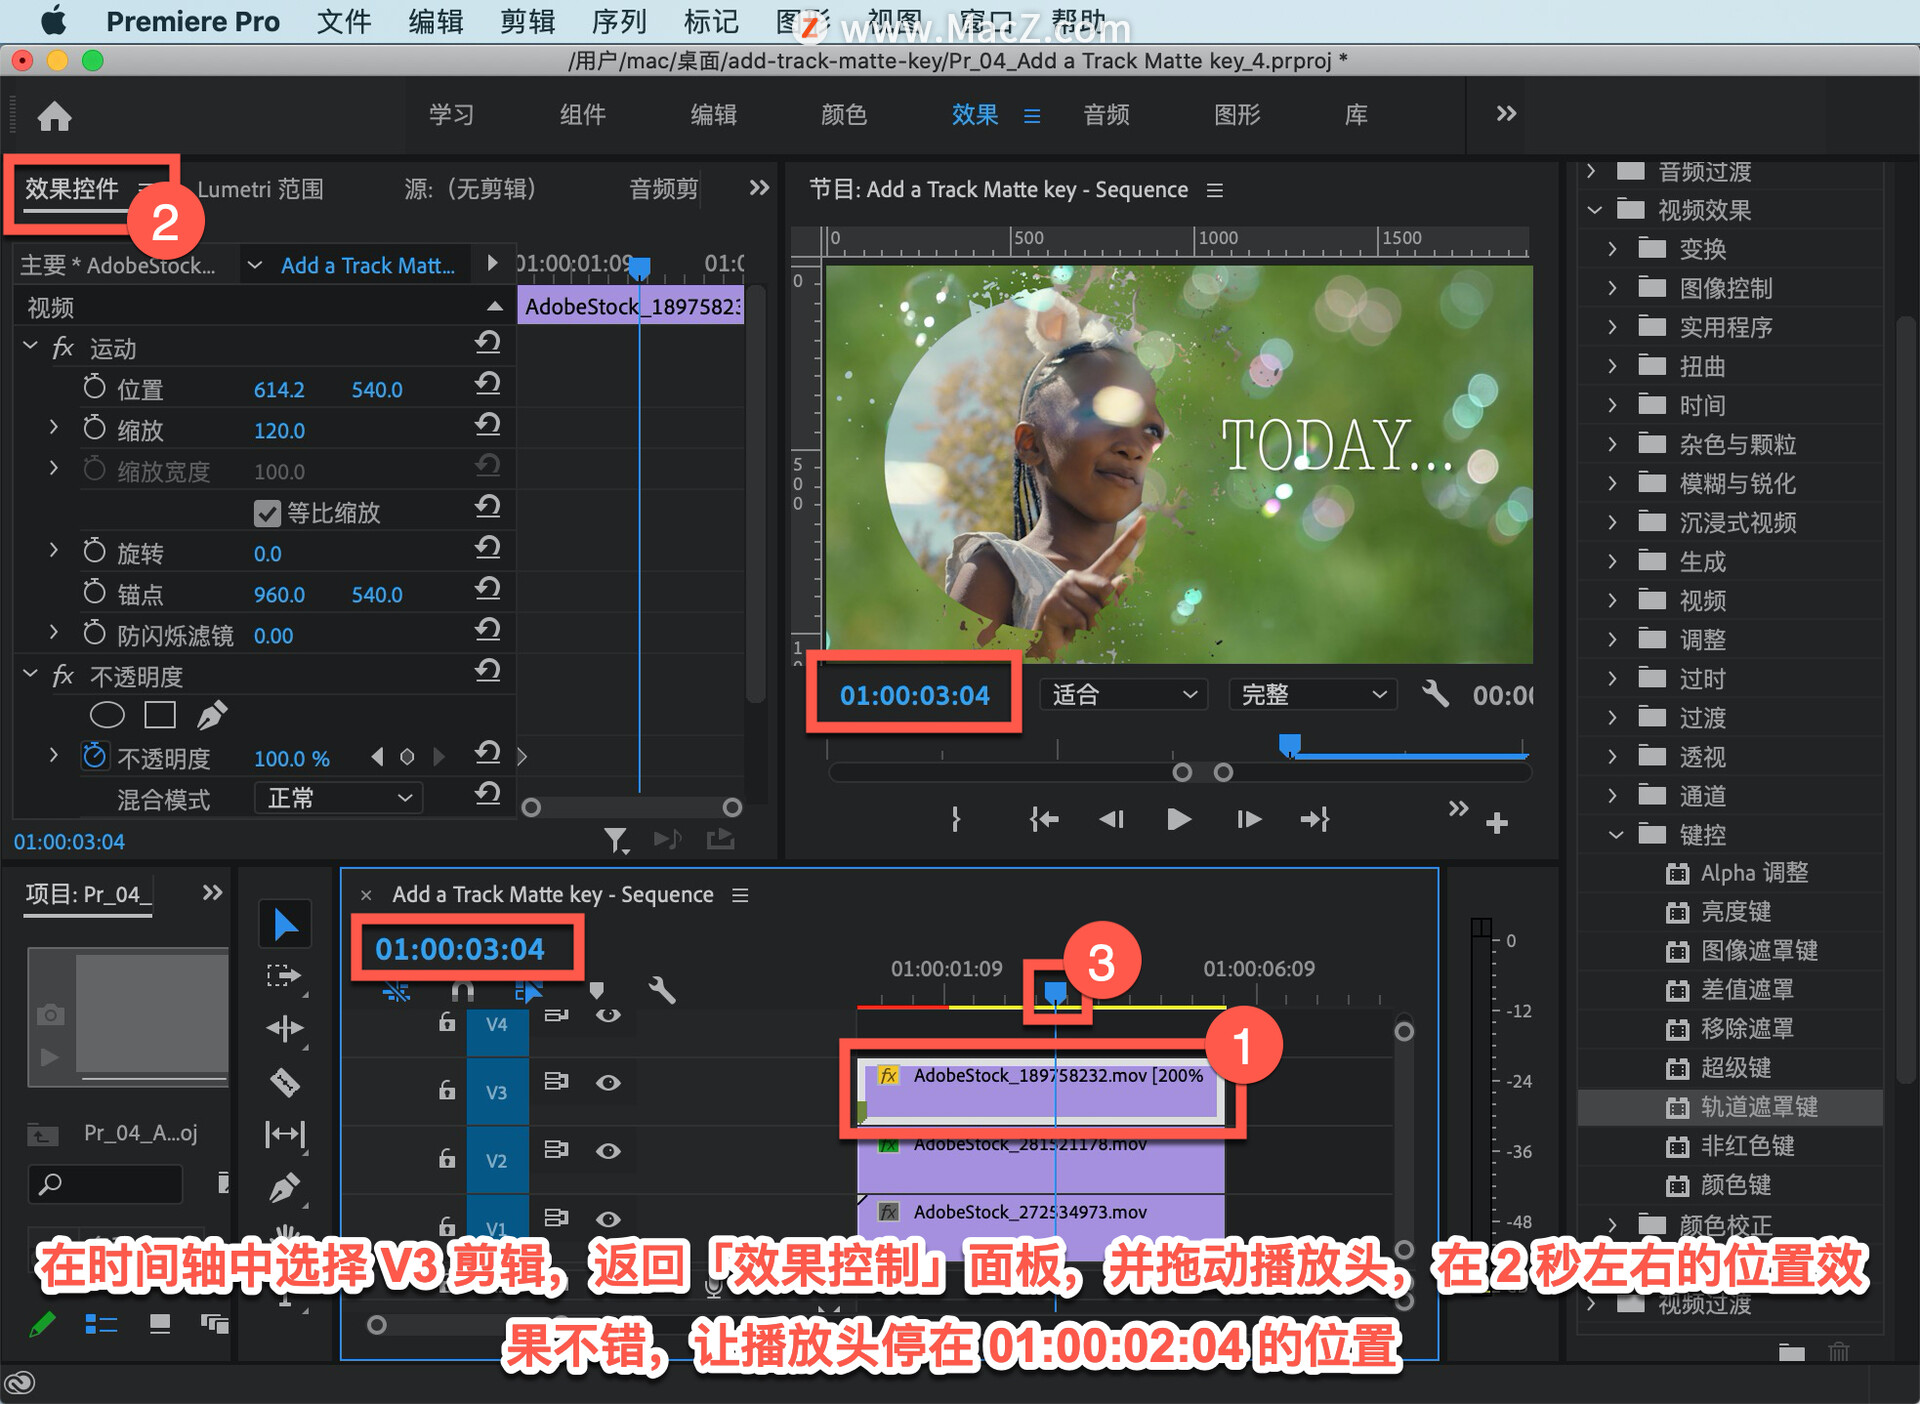
Task: Reset the Scale parameter
Action: (x=487, y=425)
